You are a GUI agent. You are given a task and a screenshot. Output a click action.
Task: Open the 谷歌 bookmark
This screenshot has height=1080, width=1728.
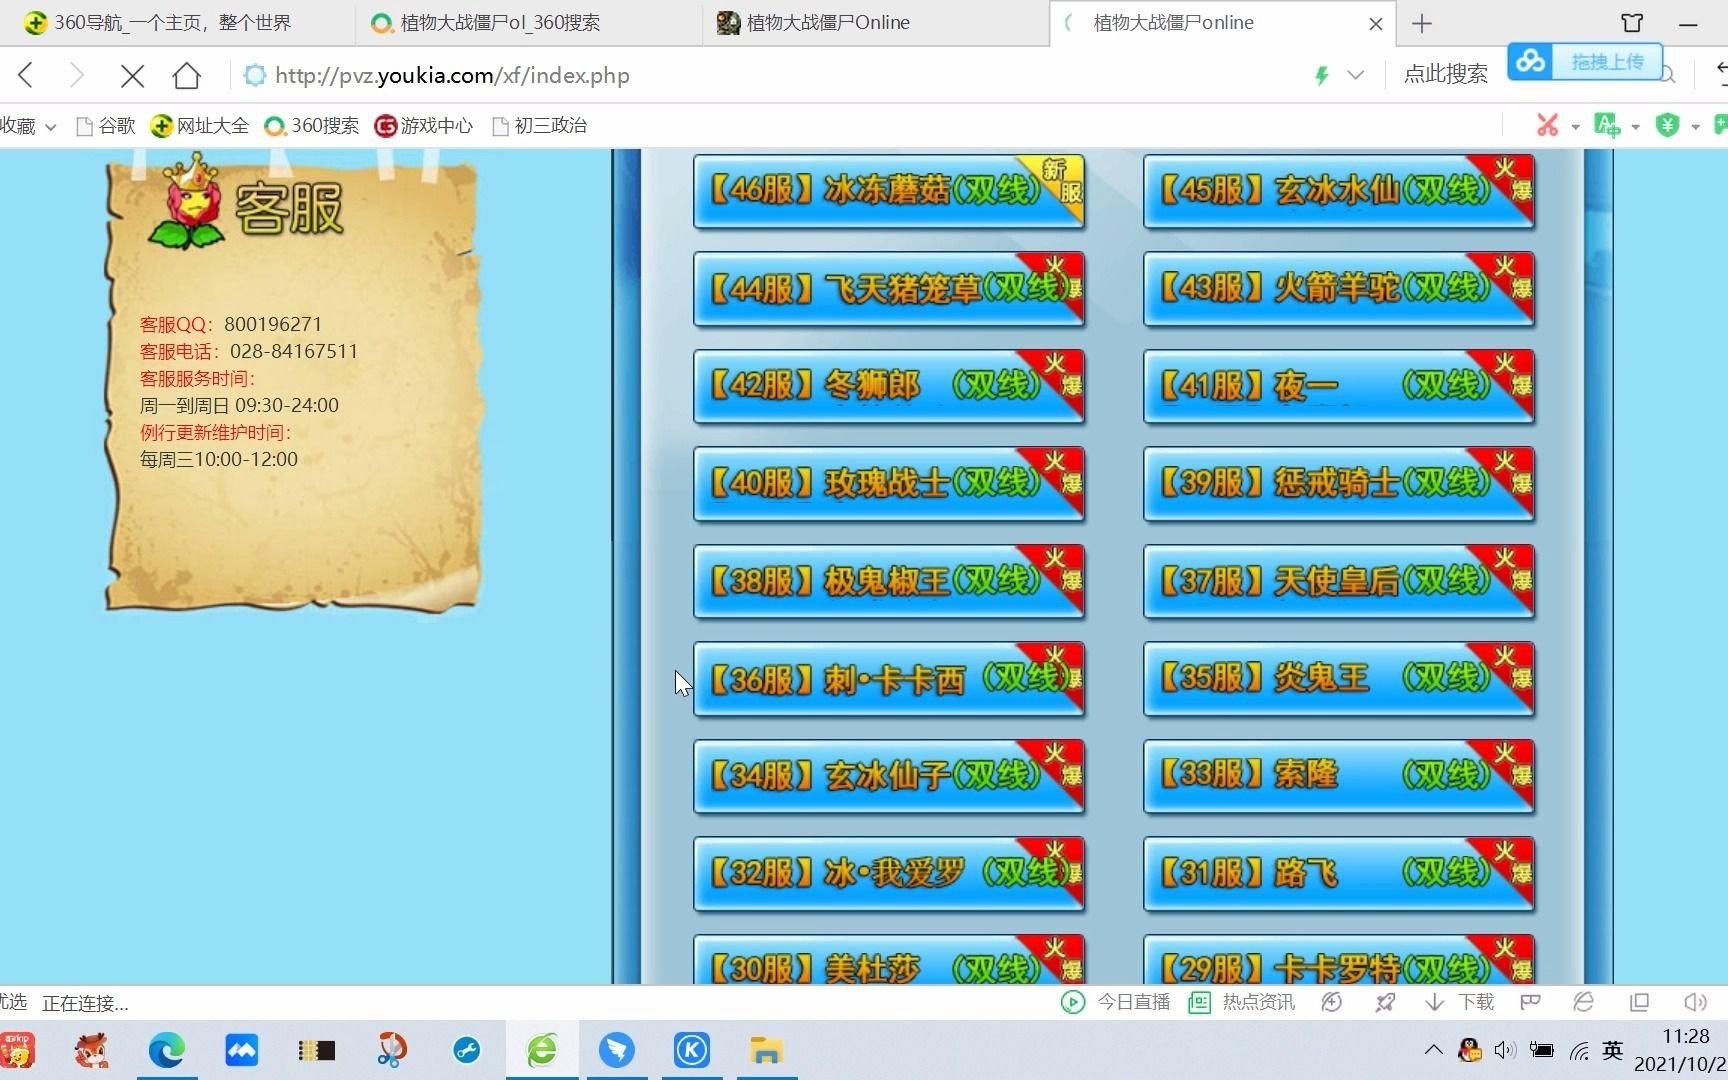pos(106,126)
